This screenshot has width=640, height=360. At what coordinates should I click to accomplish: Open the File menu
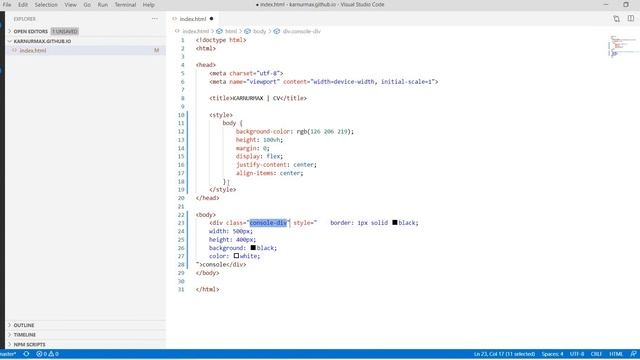pyautogui.click(x=7, y=5)
